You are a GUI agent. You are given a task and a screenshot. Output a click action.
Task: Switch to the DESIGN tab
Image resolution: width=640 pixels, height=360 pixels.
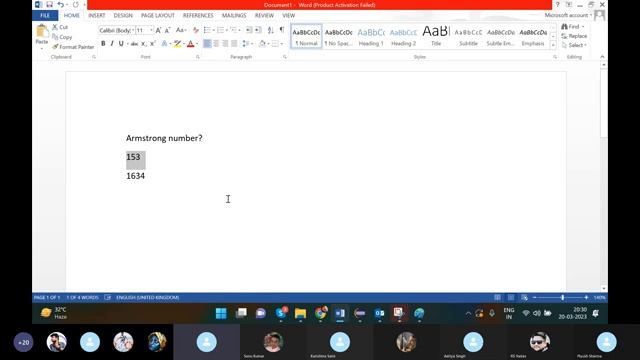pyautogui.click(x=123, y=16)
